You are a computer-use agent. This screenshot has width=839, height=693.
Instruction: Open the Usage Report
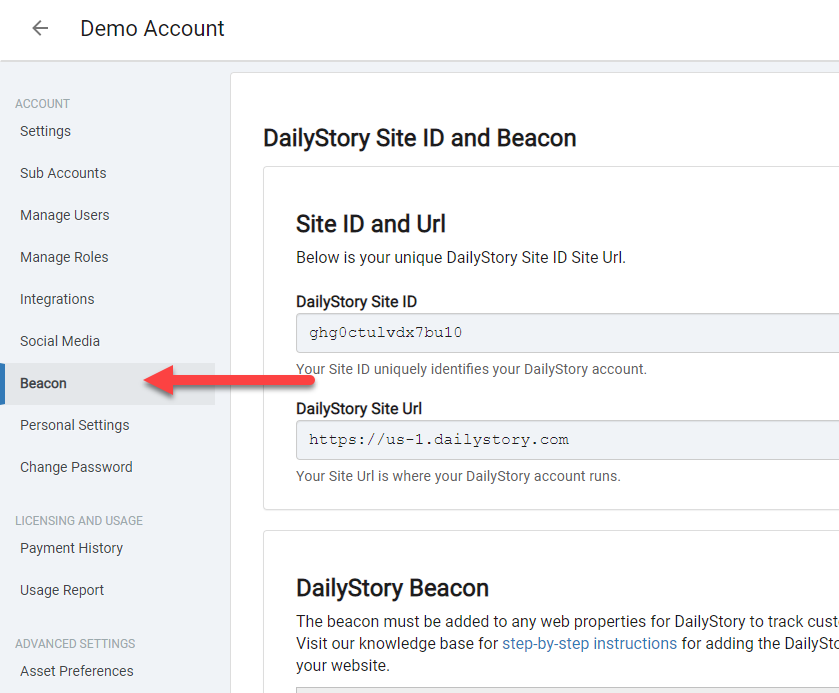[62, 590]
